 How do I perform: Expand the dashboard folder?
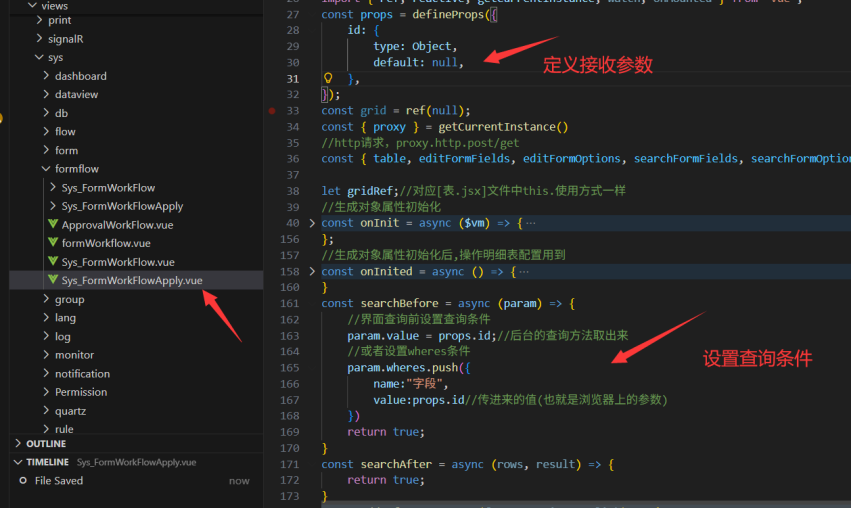pos(46,76)
